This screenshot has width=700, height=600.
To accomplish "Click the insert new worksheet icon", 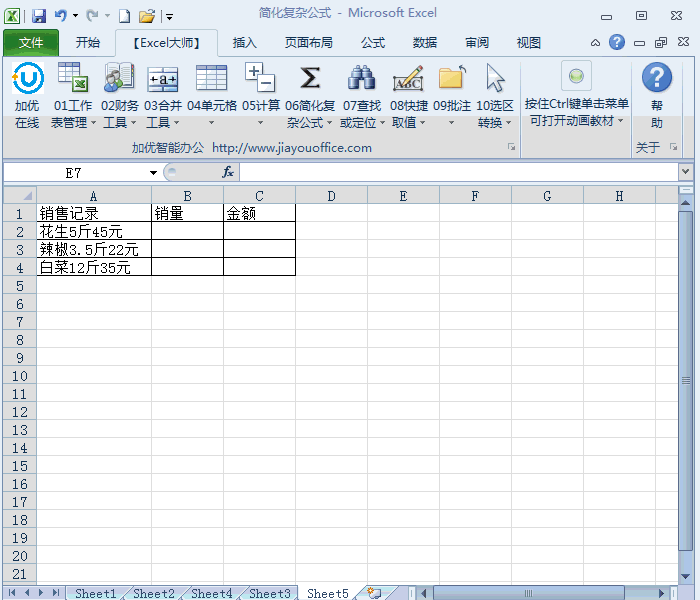I will click(374, 593).
